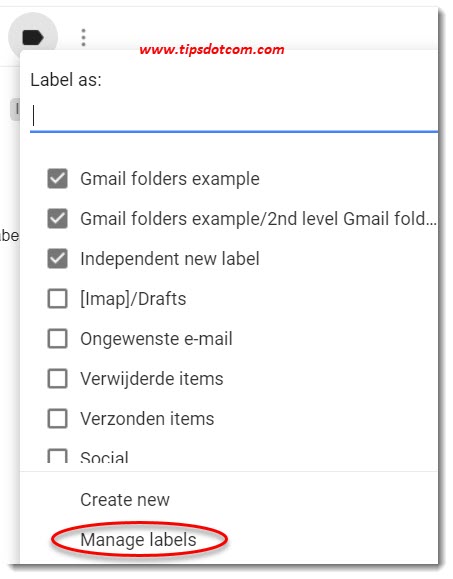The image size is (453, 579).
Task: Click the Label as search input field
Action: [234, 116]
